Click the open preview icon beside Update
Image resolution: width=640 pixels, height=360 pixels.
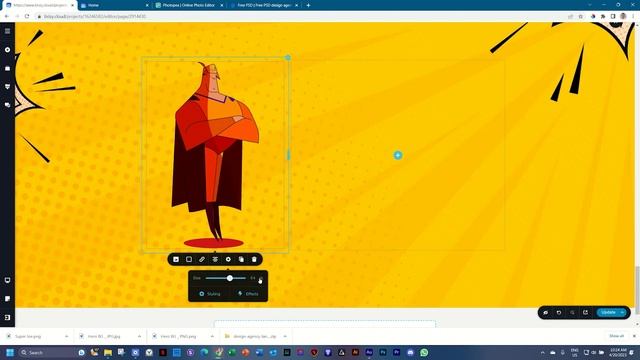click(585, 313)
